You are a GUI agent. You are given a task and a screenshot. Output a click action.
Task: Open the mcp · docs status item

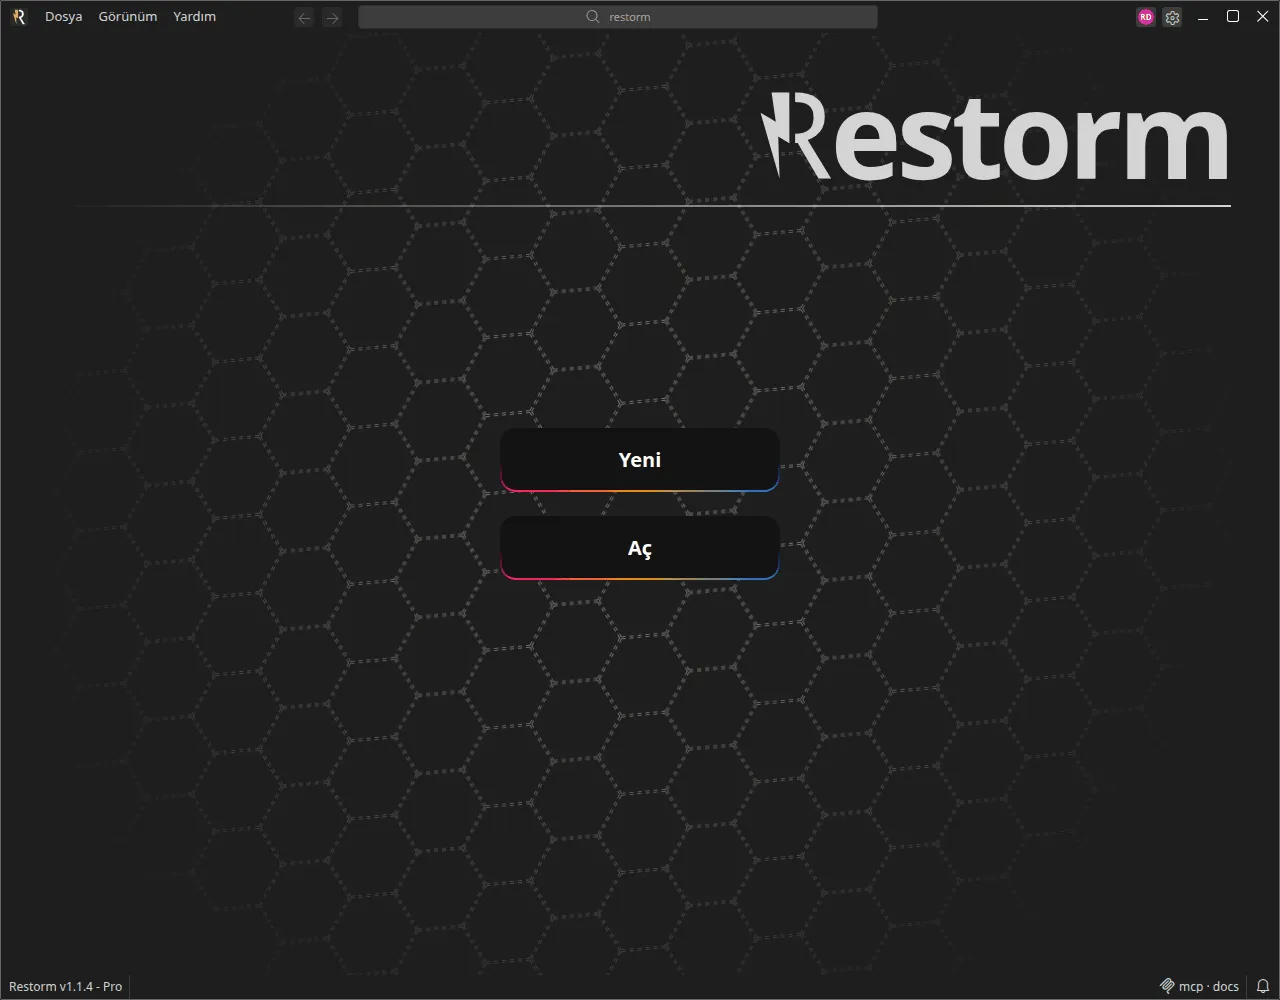[x=1199, y=987]
